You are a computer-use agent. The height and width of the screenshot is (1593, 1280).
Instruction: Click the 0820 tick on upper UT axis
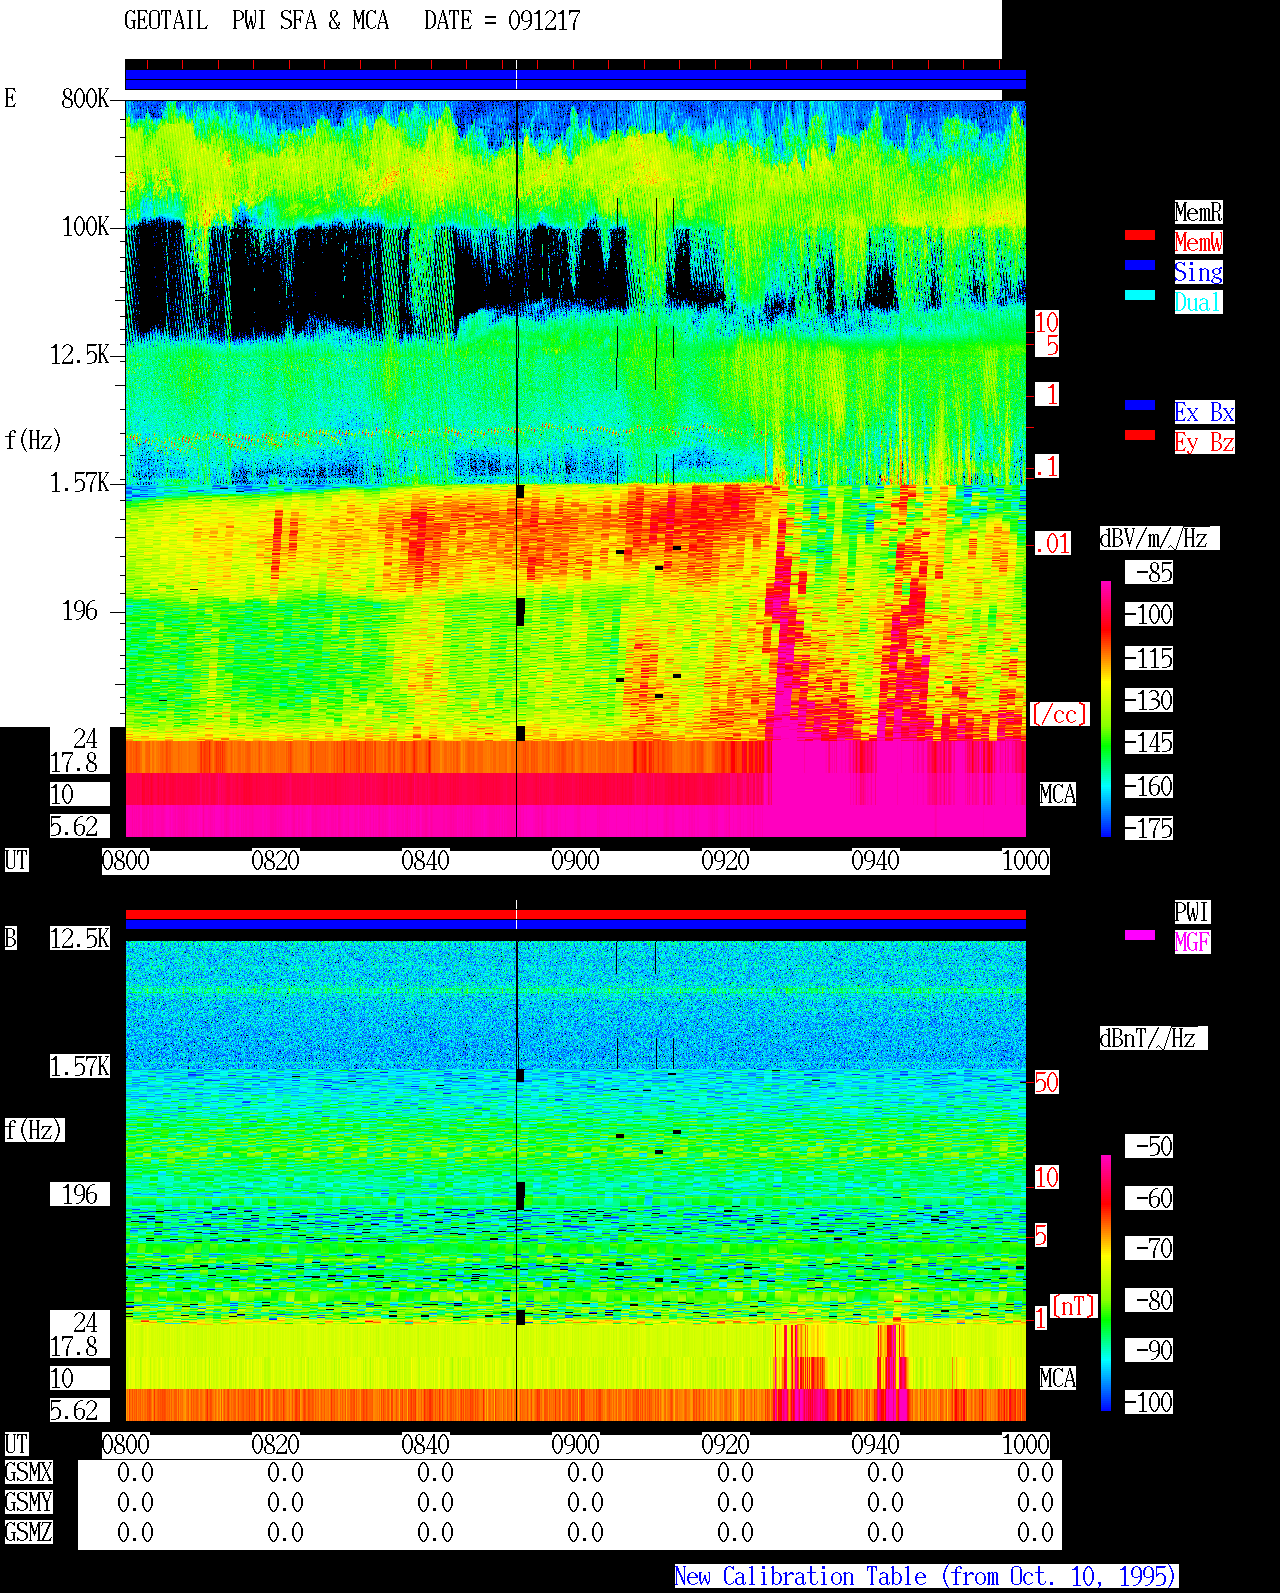tap(275, 861)
